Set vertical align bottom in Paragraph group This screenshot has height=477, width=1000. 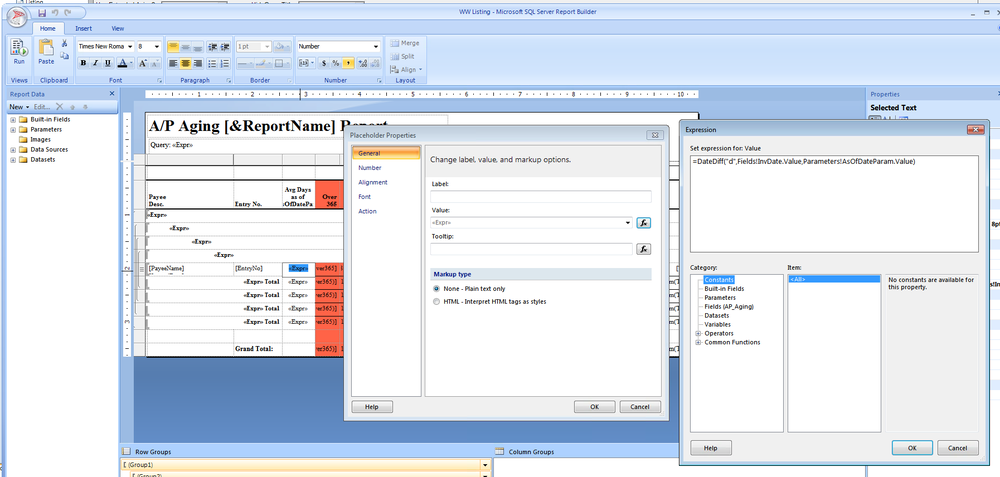(197, 47)
